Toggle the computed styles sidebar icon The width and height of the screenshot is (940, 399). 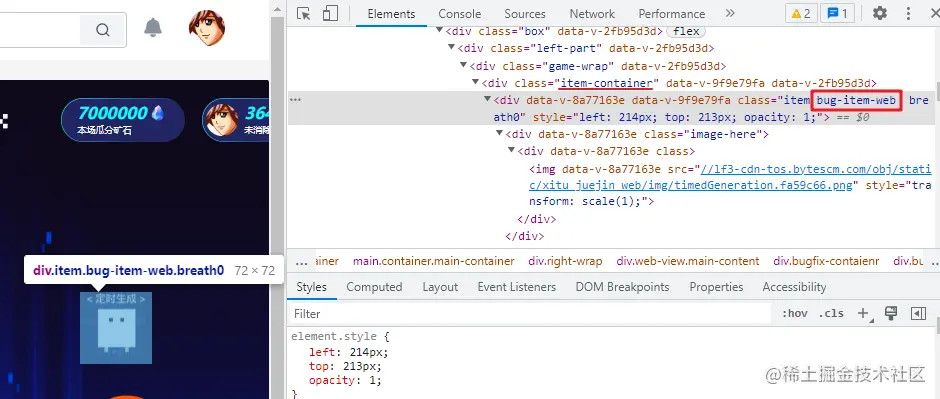click(918, 313)
